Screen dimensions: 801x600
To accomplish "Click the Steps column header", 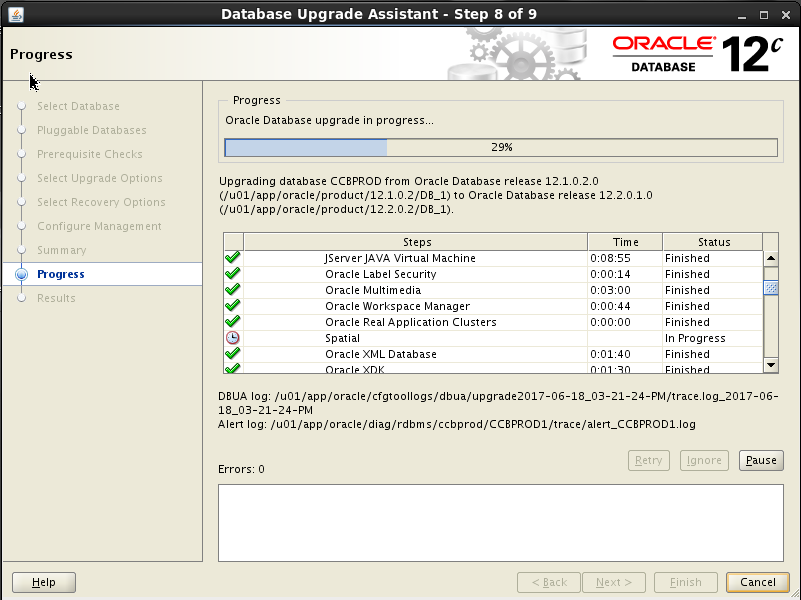I will 416,242.
